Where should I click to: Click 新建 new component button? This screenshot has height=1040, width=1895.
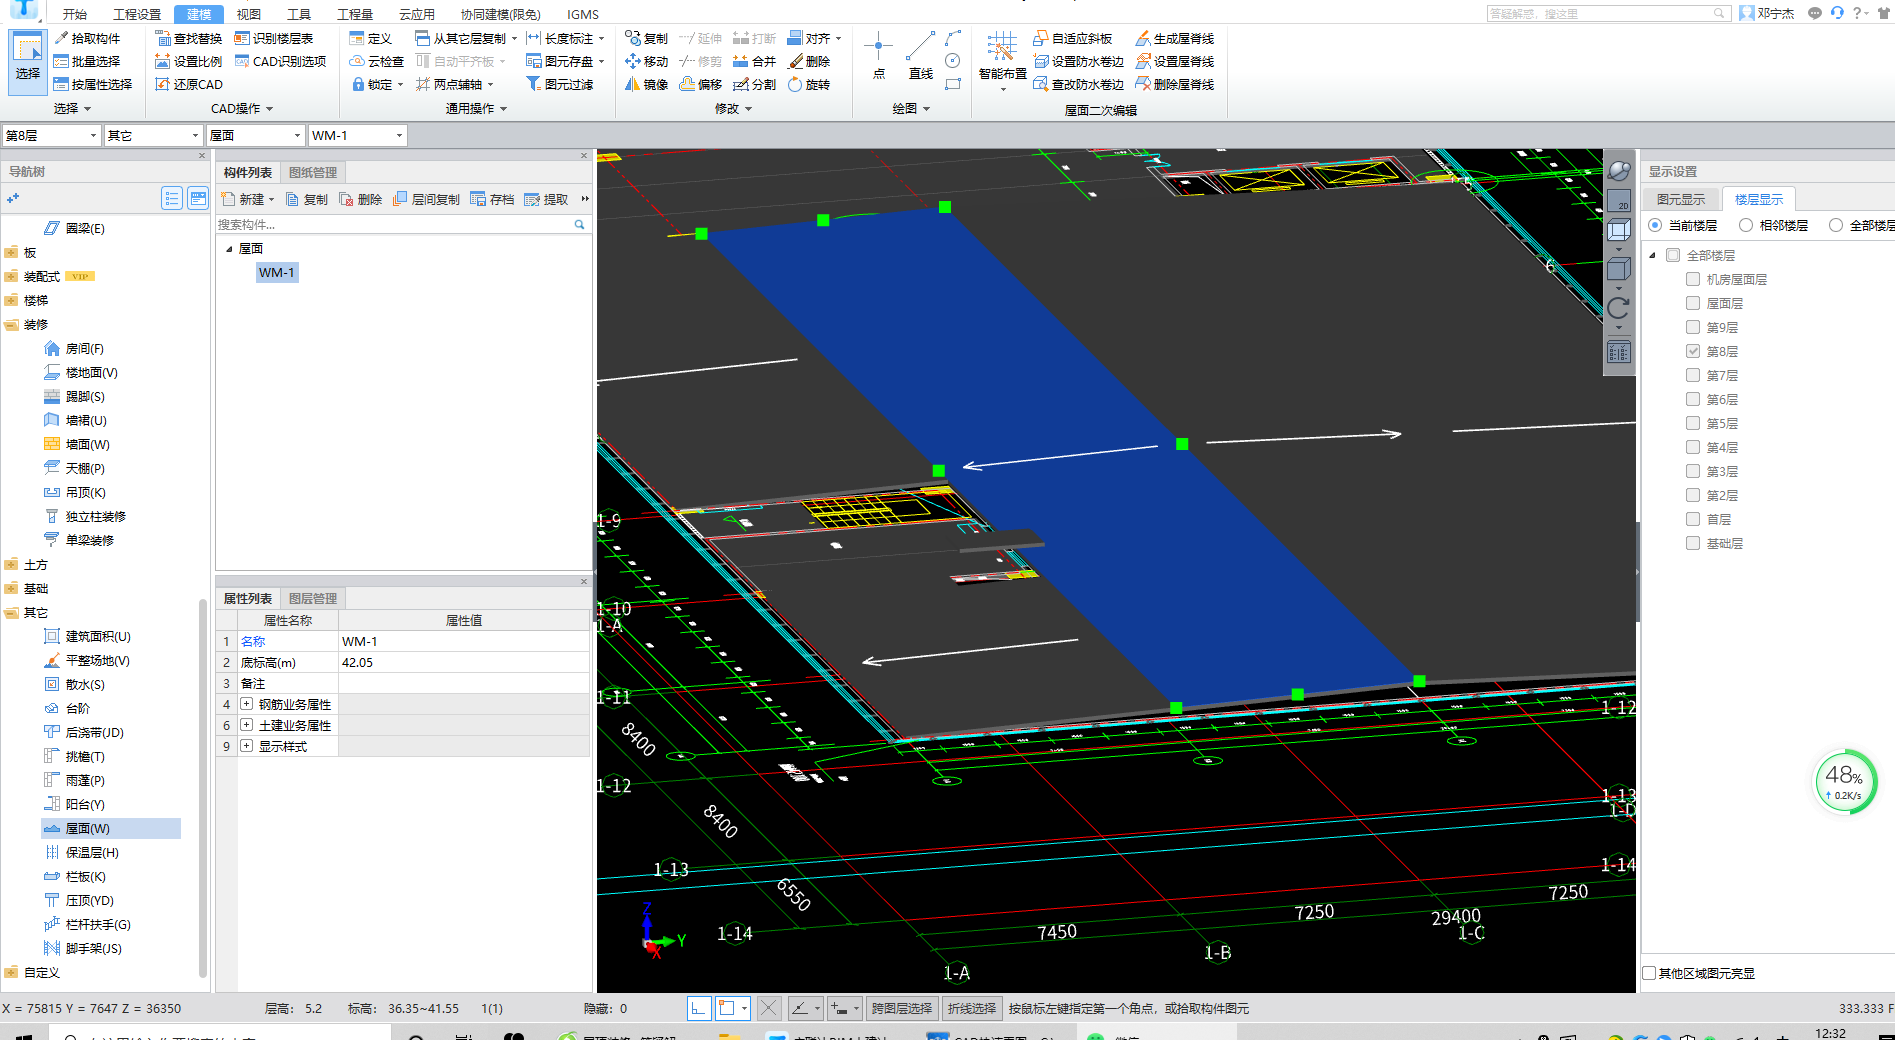[247, 199]
